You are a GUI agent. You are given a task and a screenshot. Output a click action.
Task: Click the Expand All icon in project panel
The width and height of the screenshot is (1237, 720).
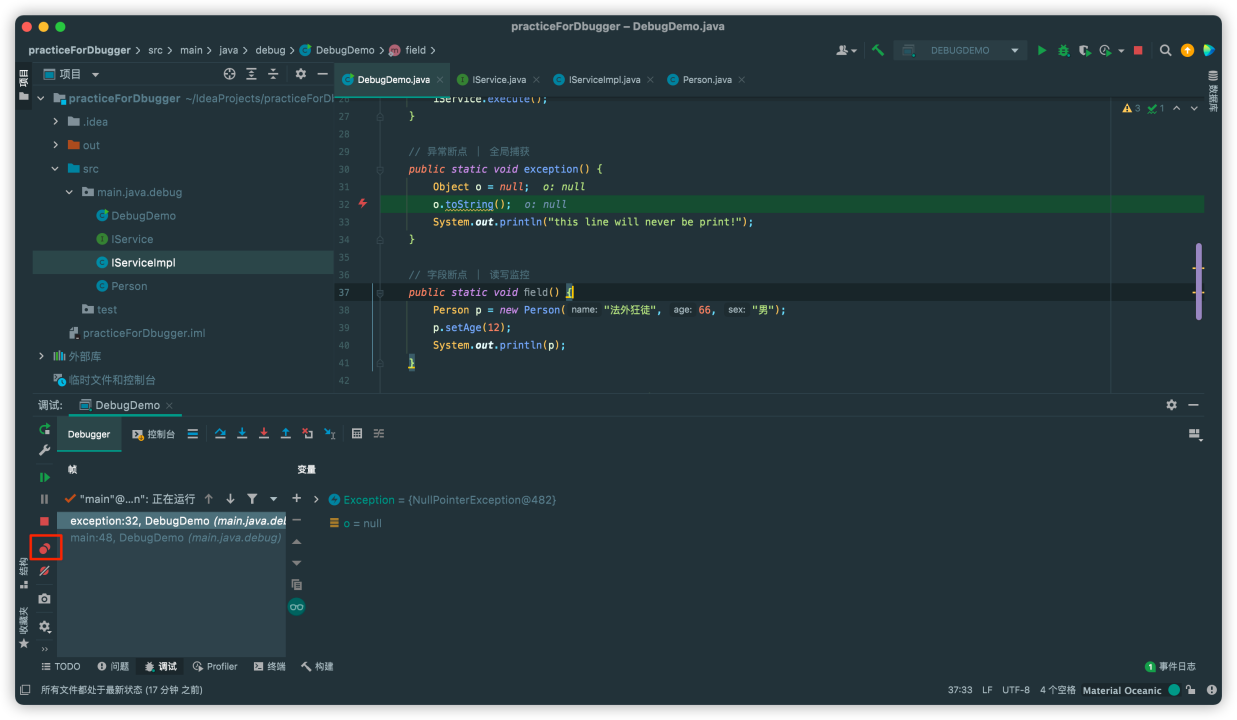coord(251,74)
